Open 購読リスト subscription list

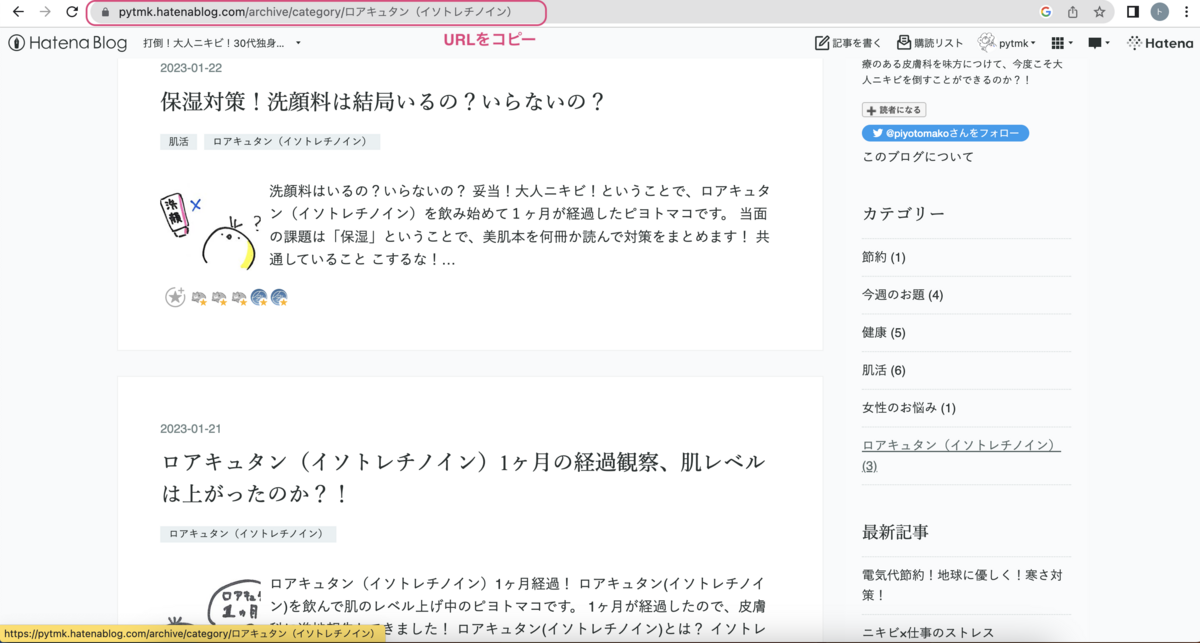click(930, 43)
